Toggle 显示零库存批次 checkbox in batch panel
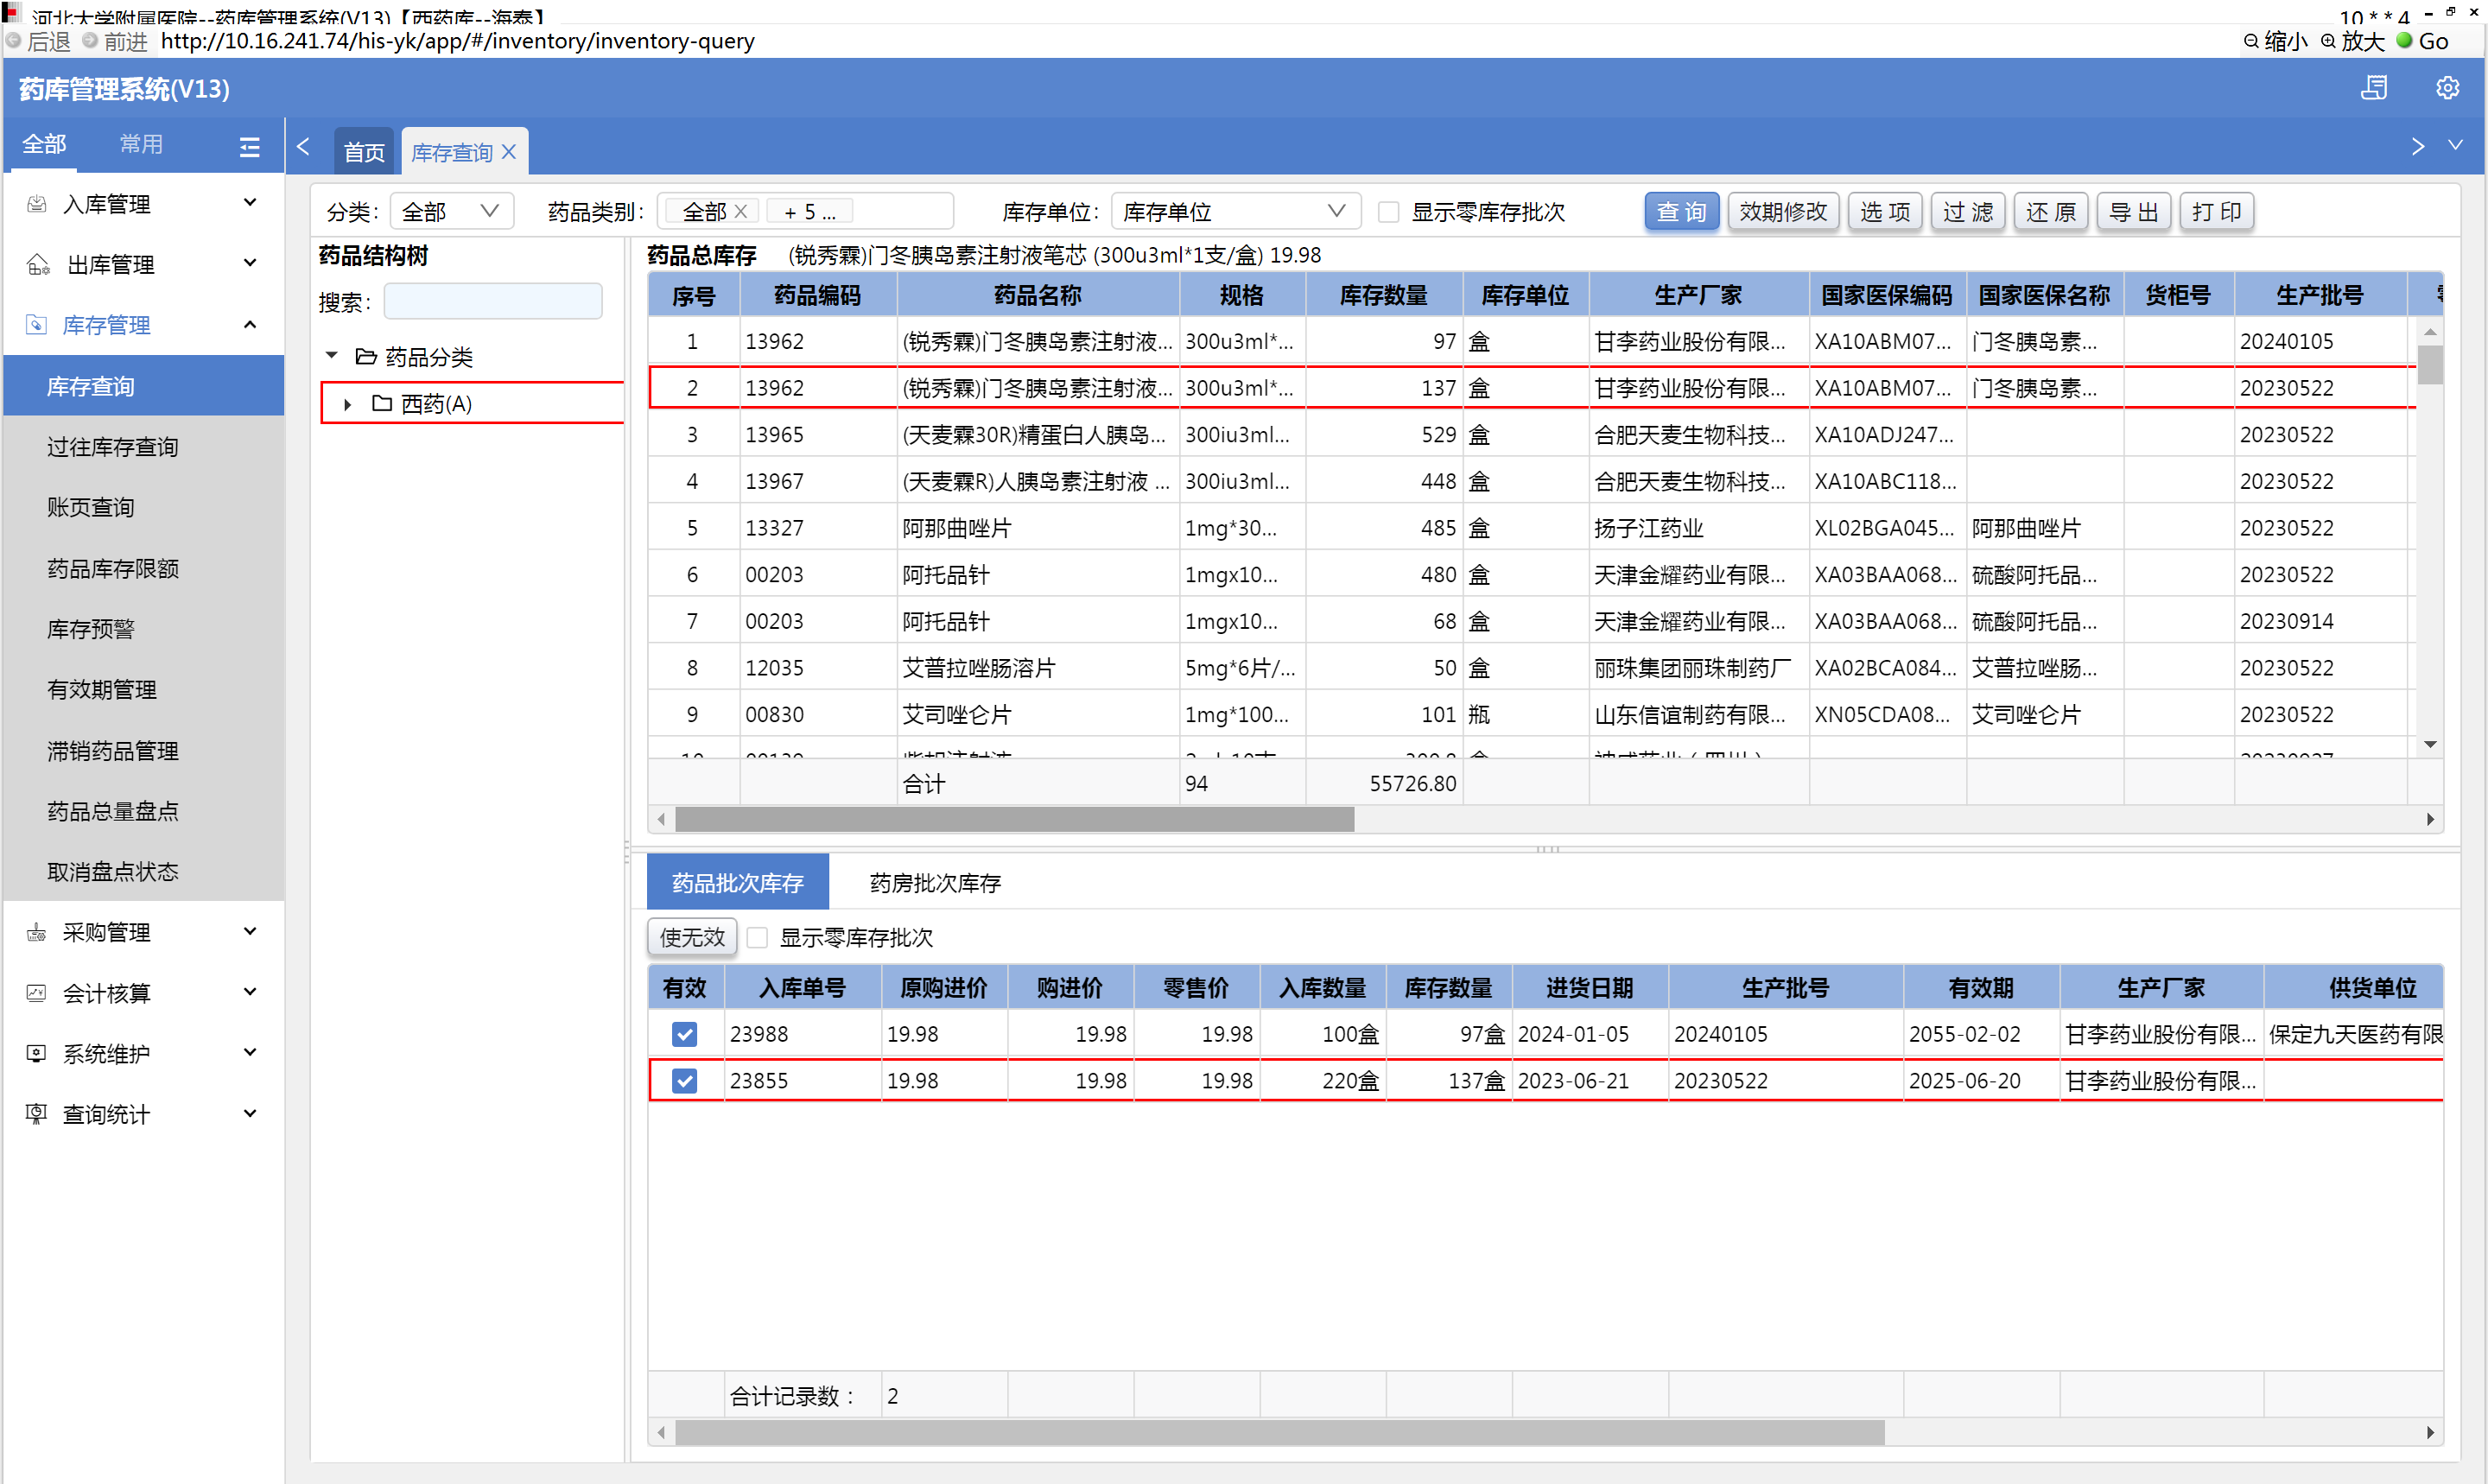Screen dimensions: 2488x1484 [758, 937]
